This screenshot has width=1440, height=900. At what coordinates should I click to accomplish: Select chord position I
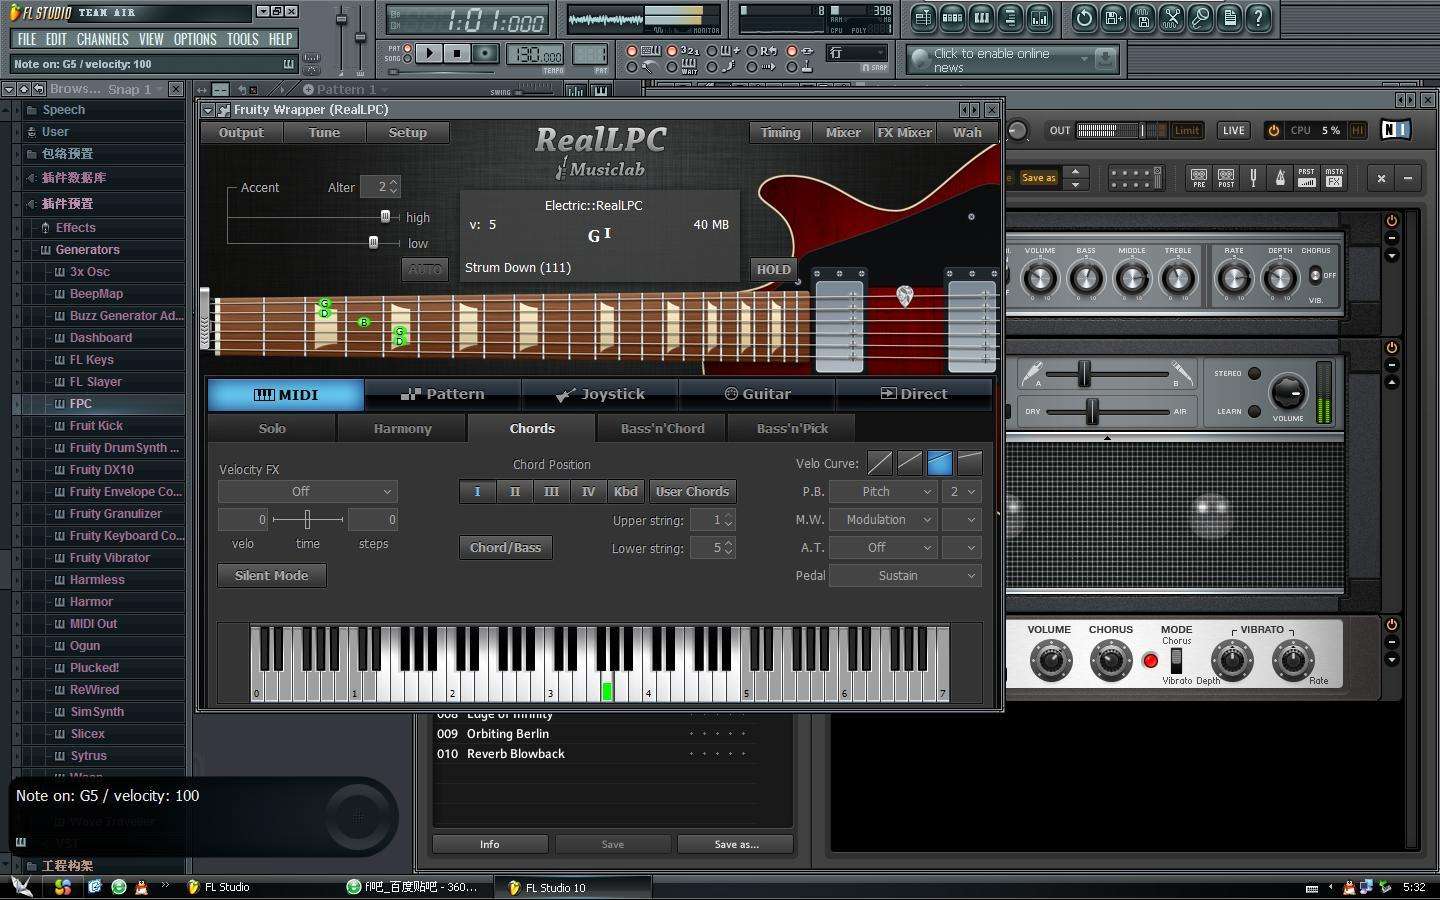(477, 492)
